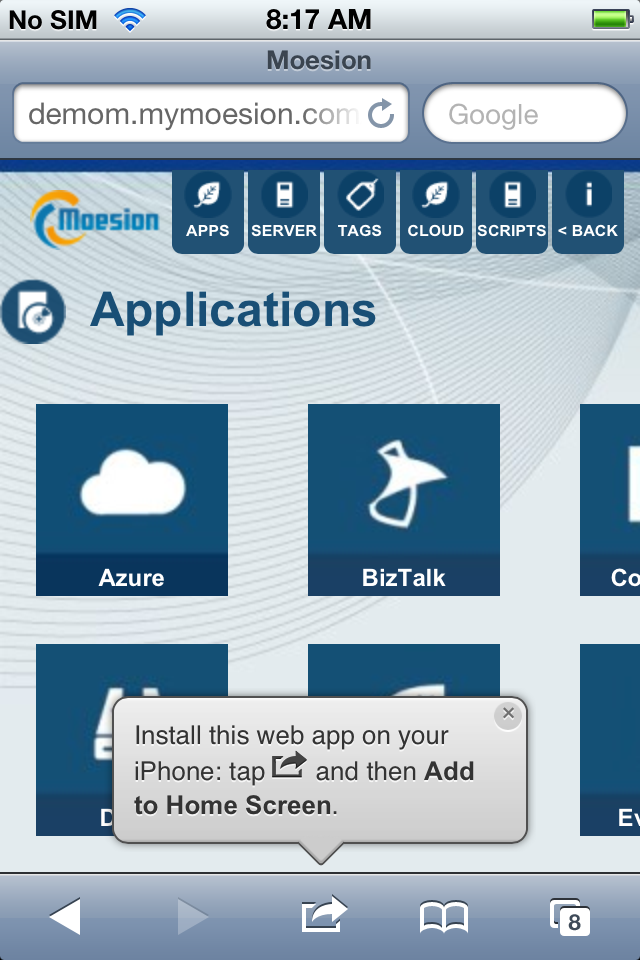
Task: Open the APPS navigation tab
Action: pos(208,212)
